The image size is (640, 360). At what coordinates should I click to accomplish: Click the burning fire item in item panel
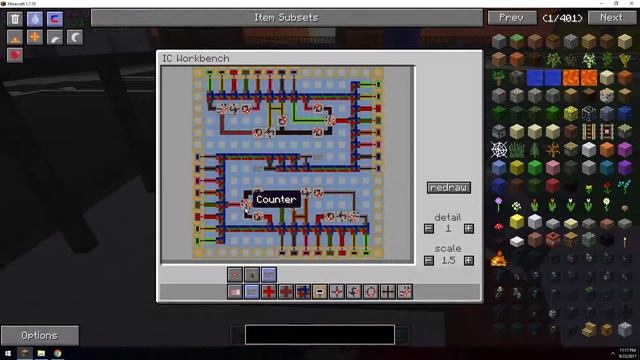499,258
